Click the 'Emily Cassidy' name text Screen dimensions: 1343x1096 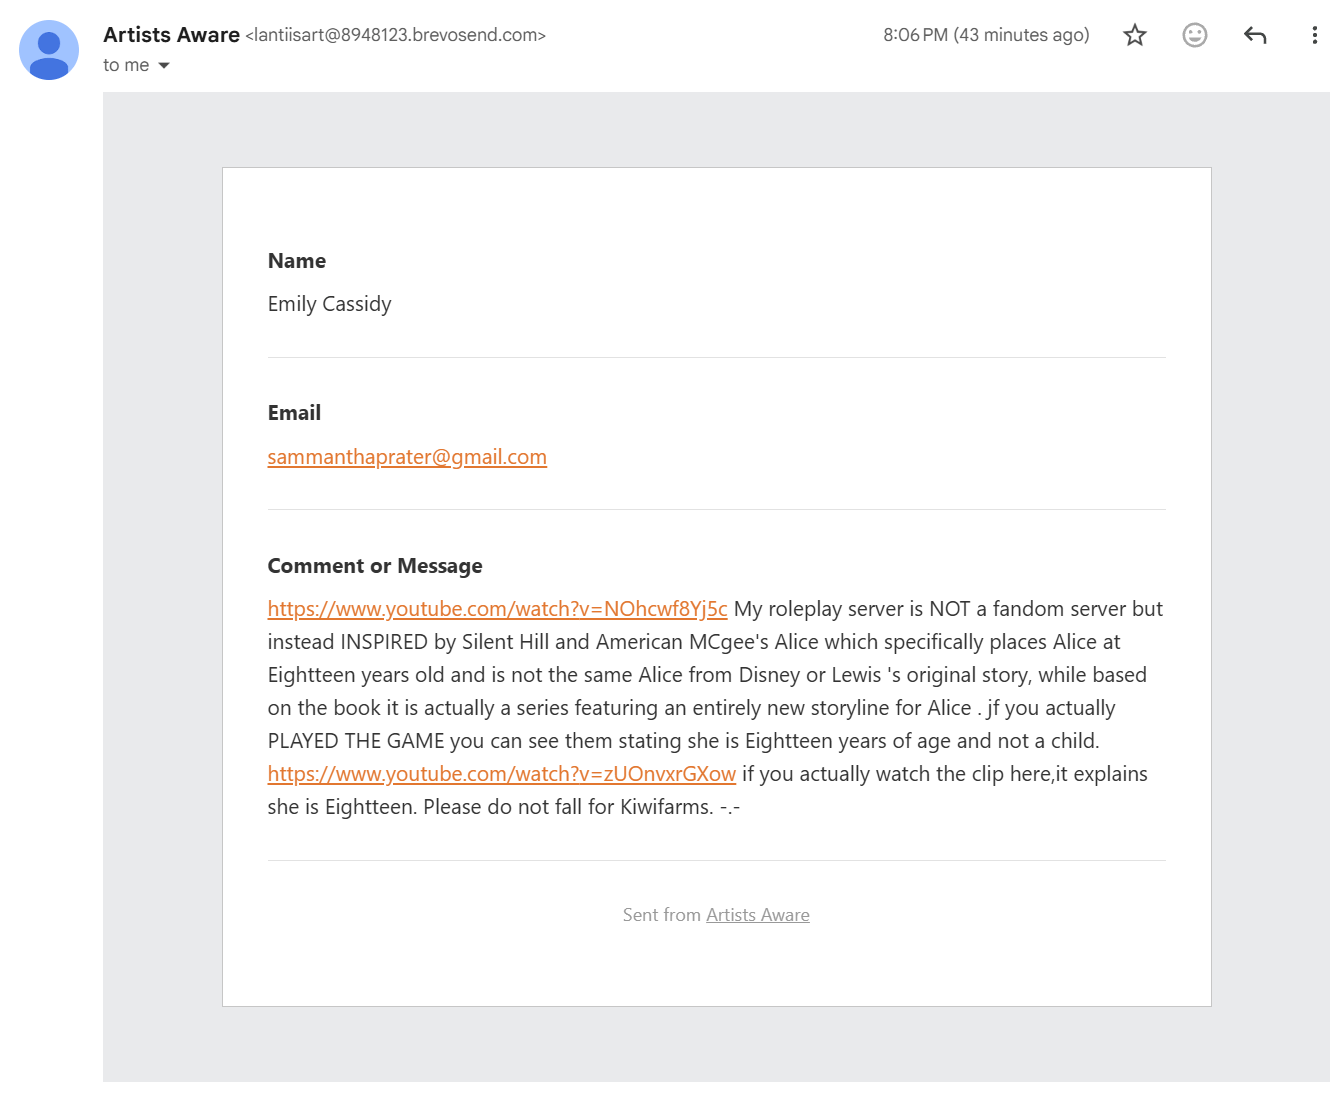[x=329, y=304]
